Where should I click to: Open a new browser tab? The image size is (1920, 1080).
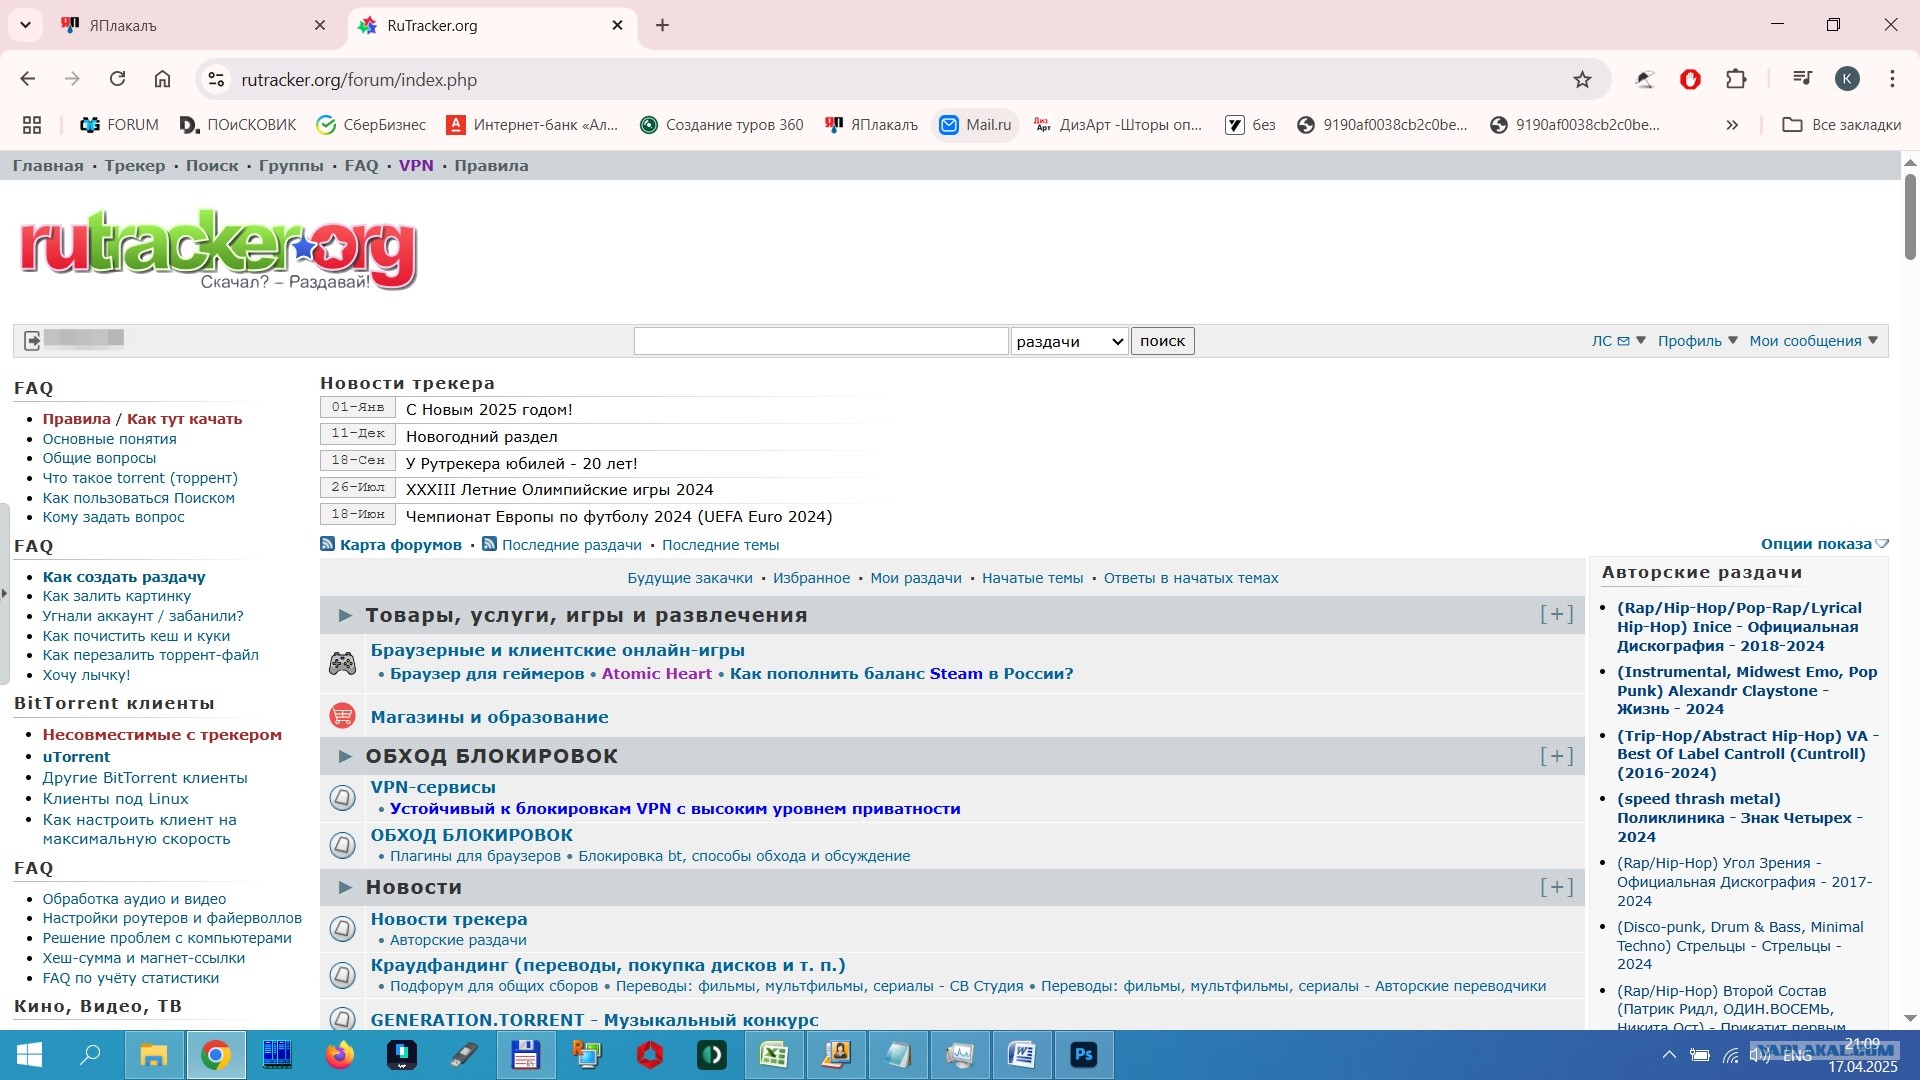[x=662, y=25]
